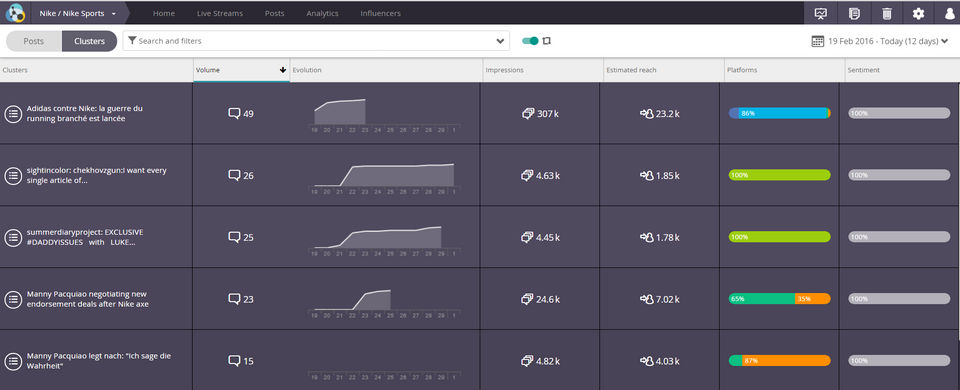Click the funnel filter icon
Viewport: 960px width, 390px height.
click(132, 41)
